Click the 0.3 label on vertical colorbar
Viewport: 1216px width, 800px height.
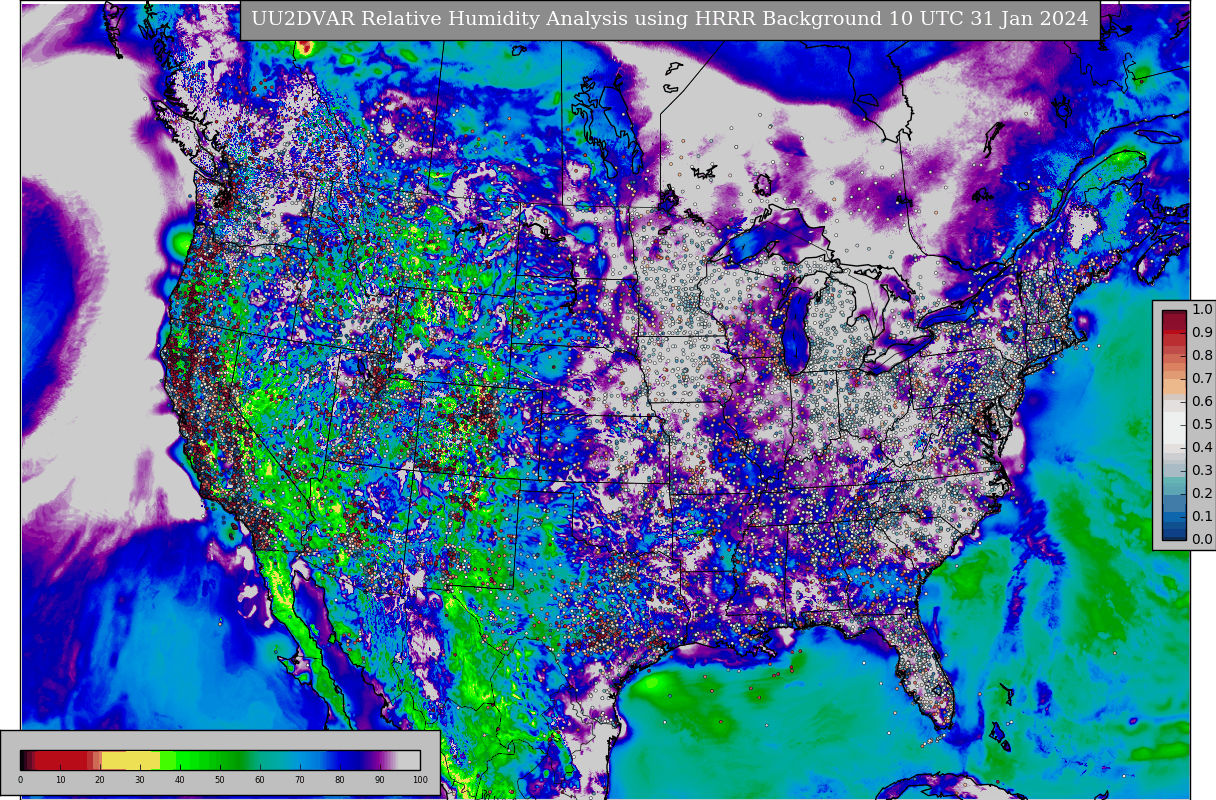[1201, 471]
